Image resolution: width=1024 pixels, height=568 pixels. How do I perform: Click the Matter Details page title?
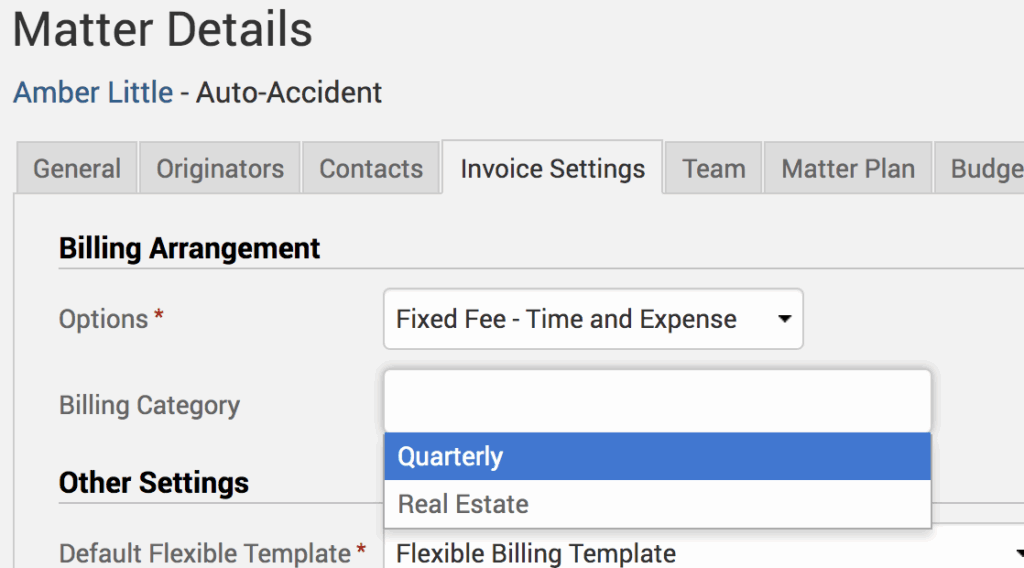[163, 30]
